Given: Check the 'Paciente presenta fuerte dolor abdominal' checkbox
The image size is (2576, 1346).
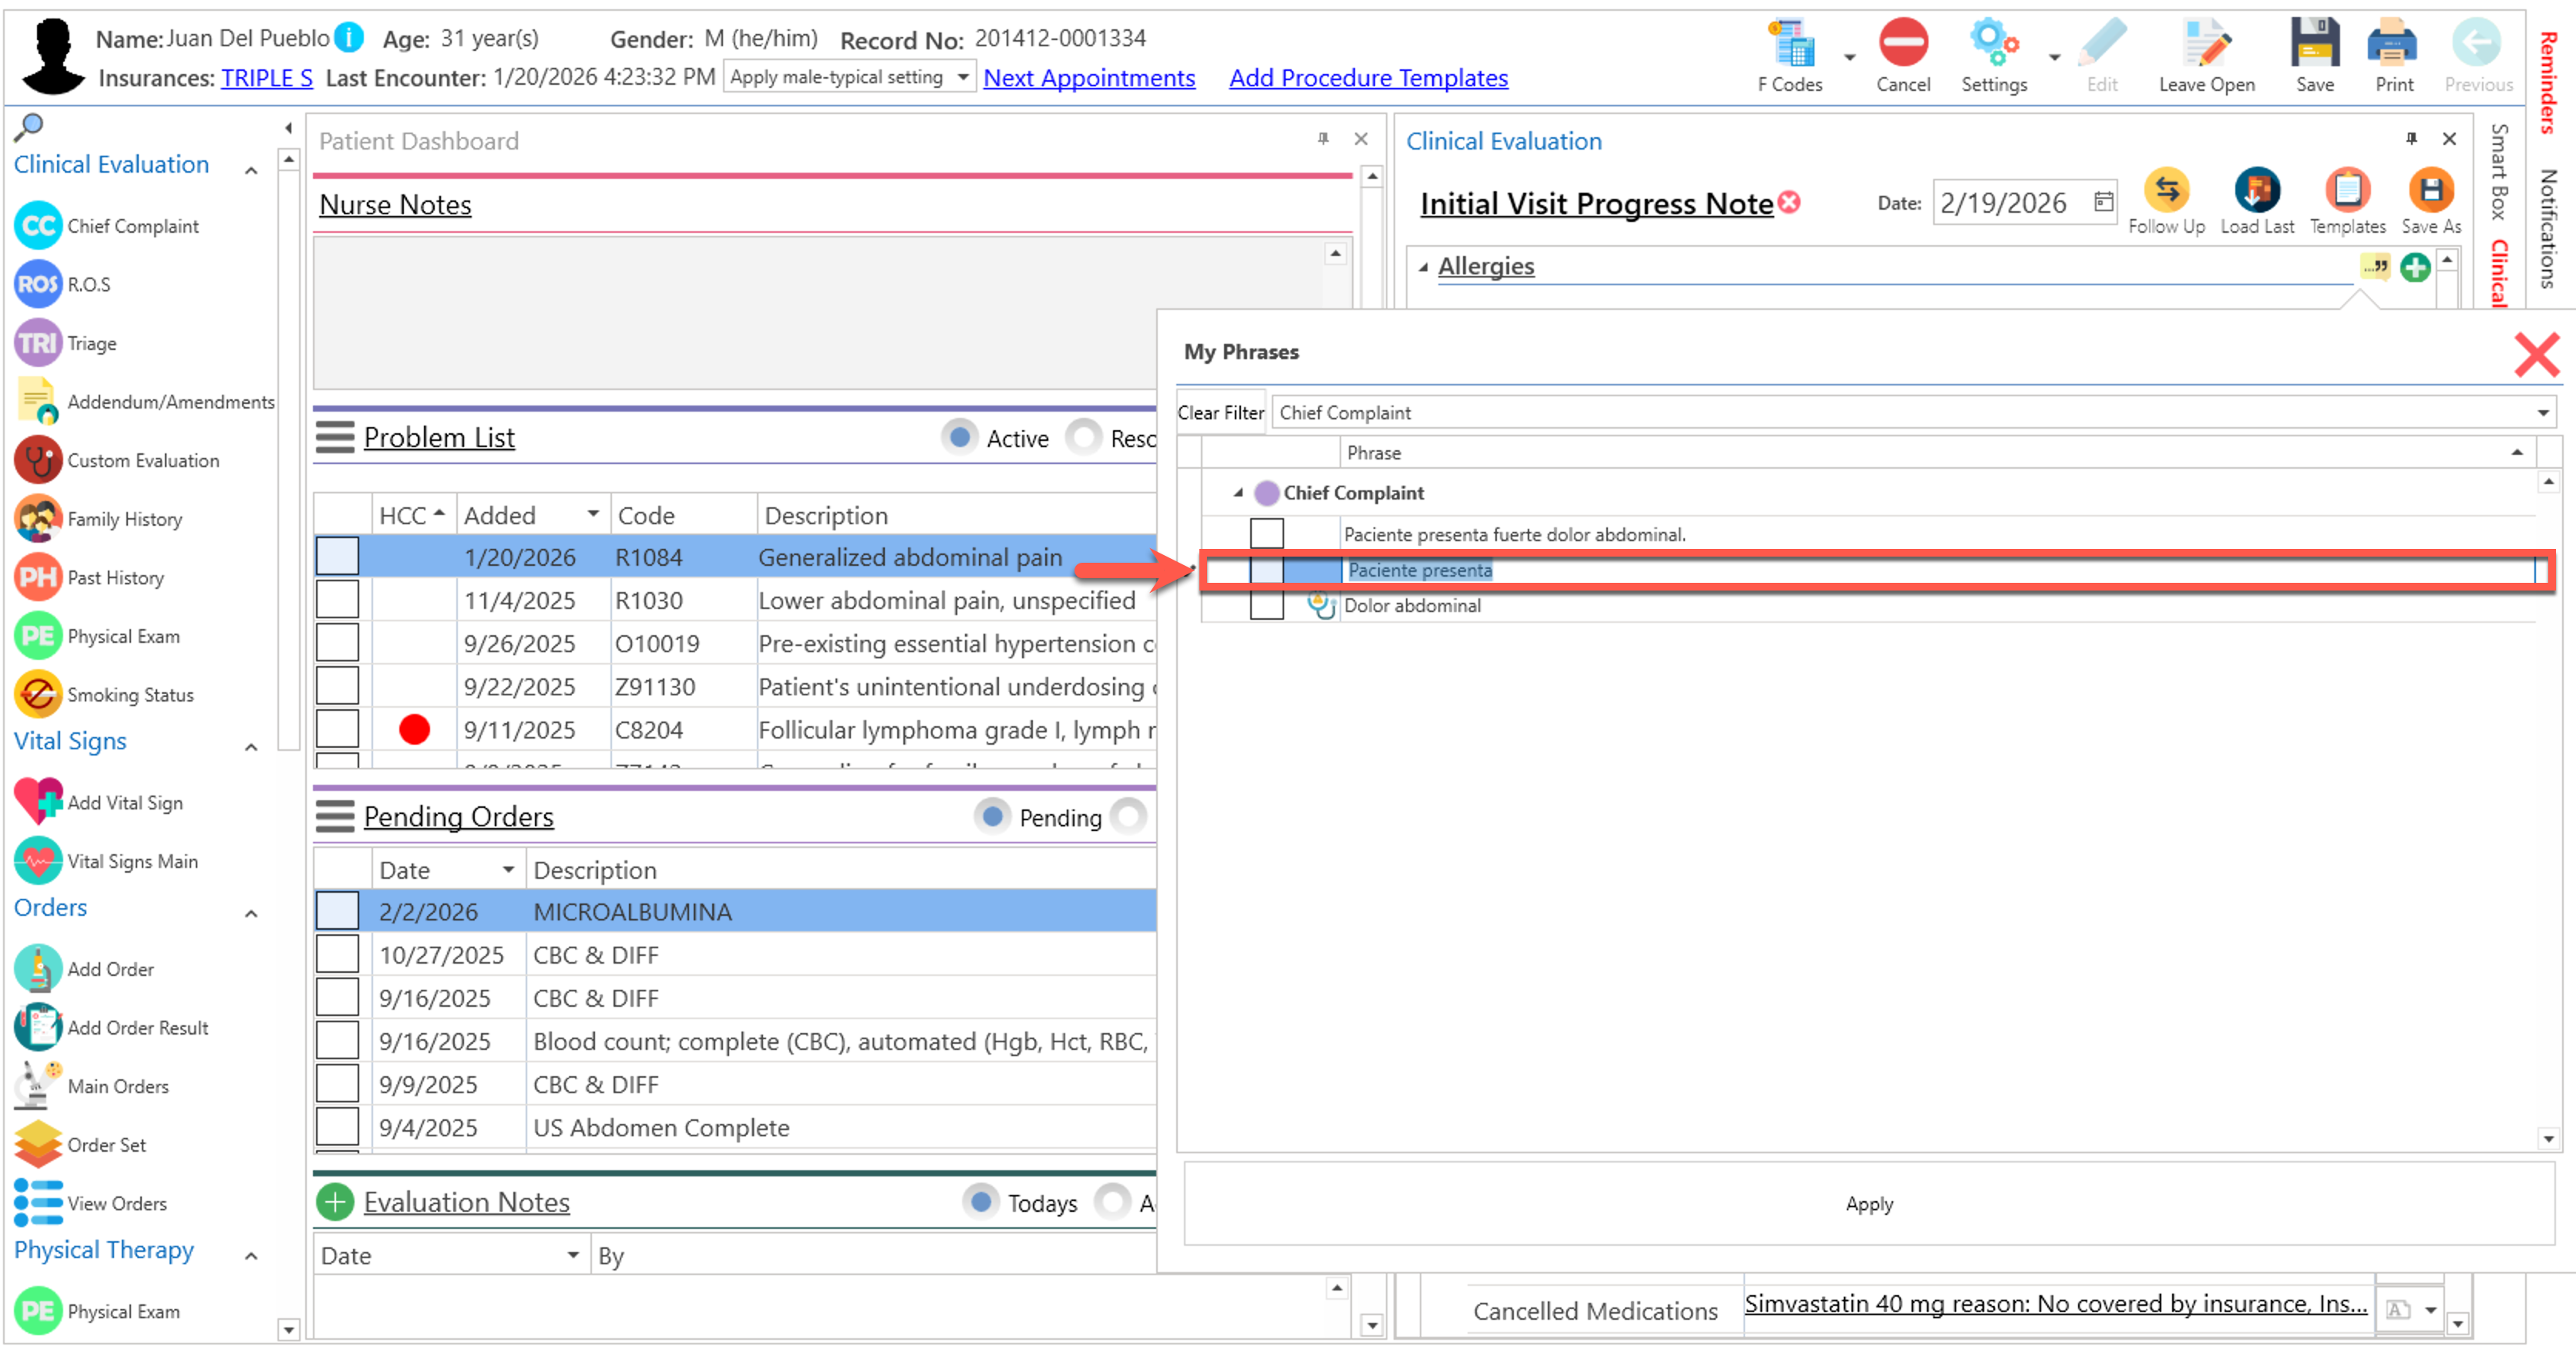Looking at the screenshot, I should coord(1266,534).
